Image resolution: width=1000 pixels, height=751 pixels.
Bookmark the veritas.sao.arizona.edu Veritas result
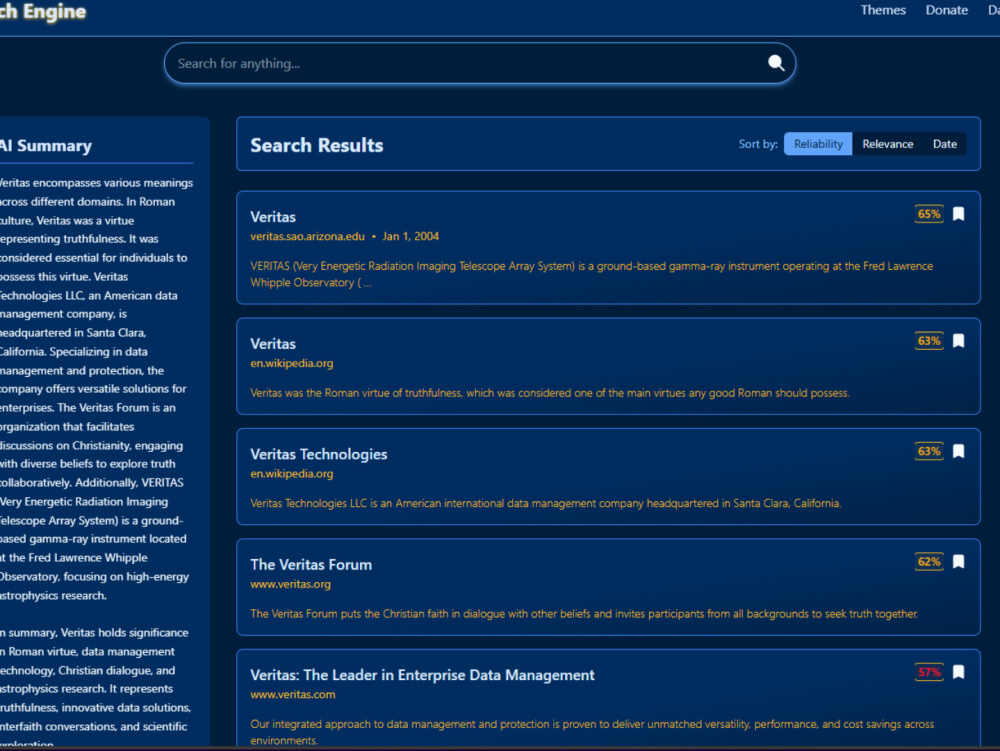coord(958,214)
